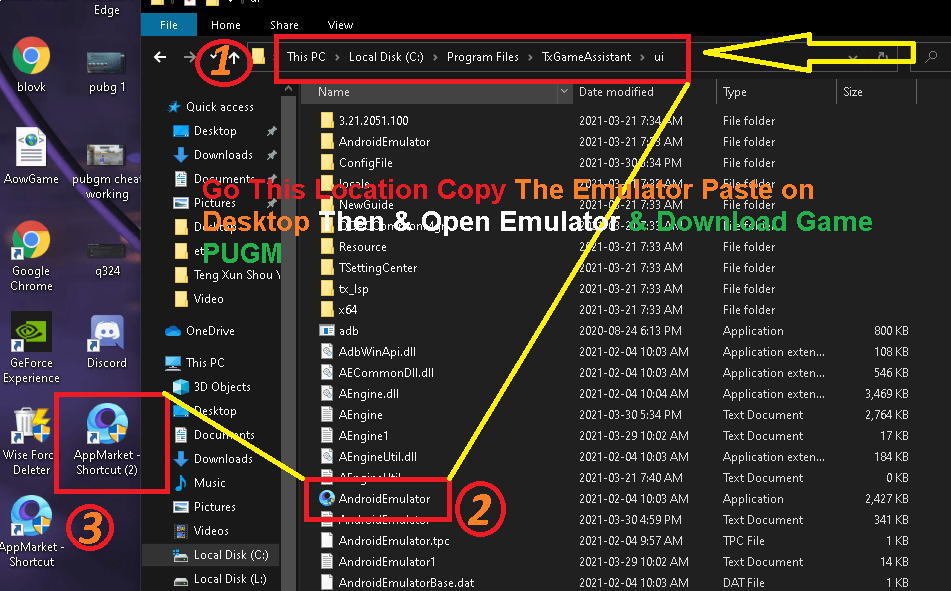Click Local Disk (C:) in the address bar

click(386, 57)
